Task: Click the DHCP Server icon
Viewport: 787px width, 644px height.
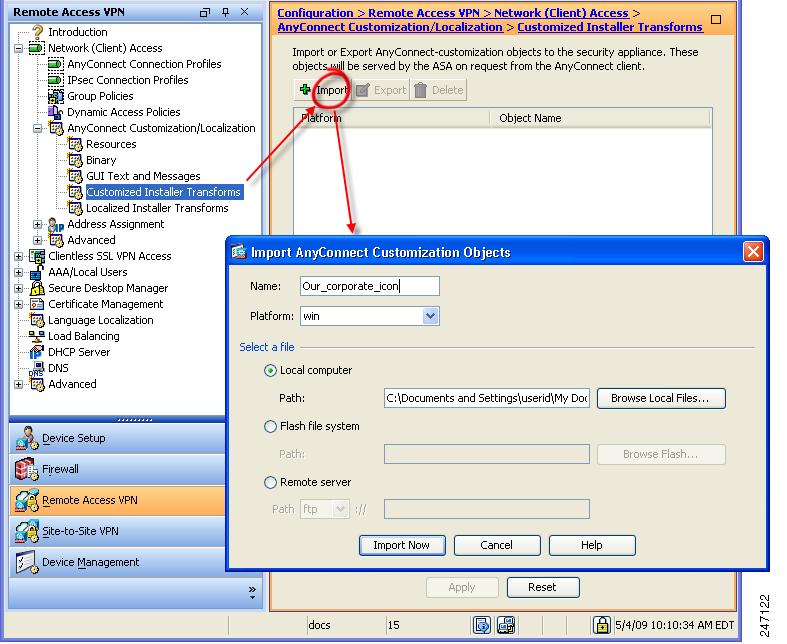Action: pos(37,352)
